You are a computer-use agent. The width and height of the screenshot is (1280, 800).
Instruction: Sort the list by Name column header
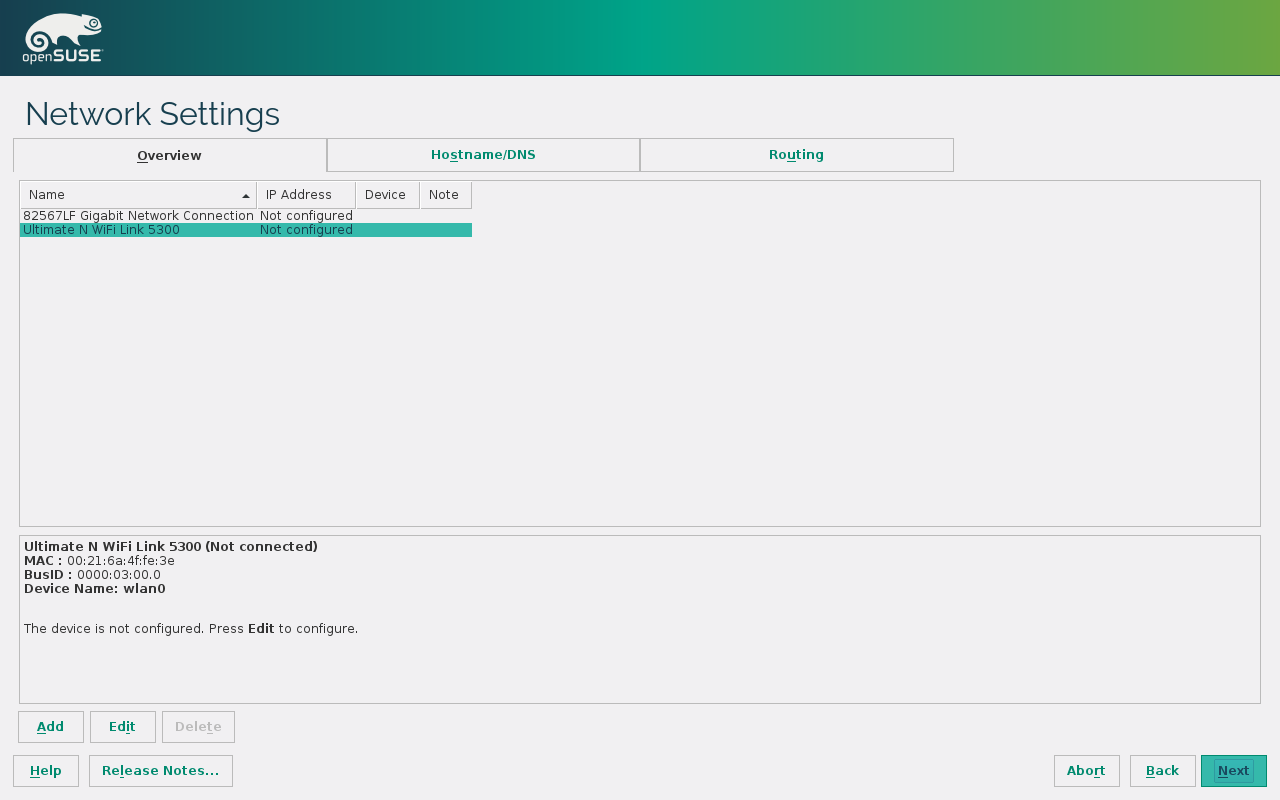[130, 195]
